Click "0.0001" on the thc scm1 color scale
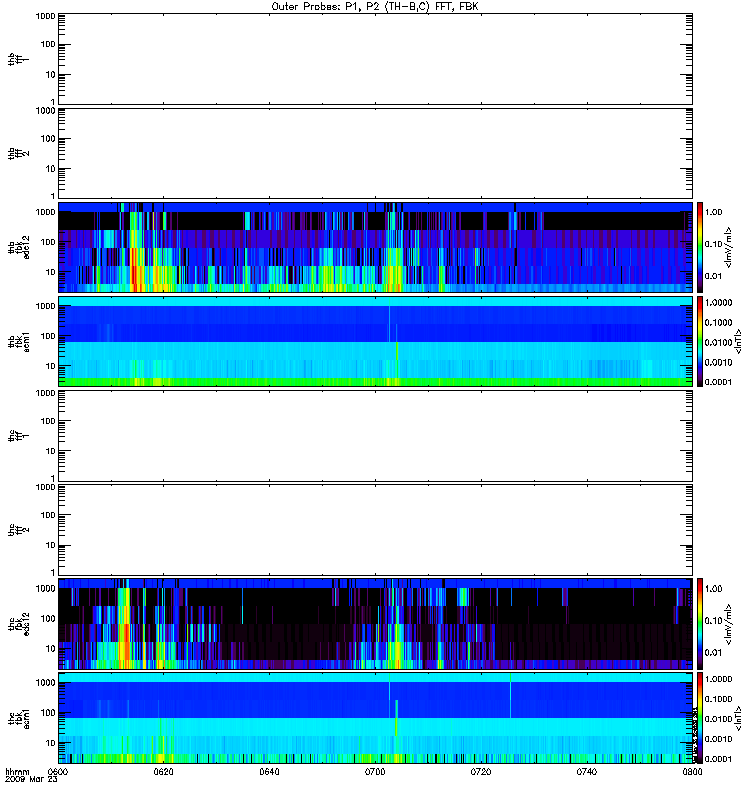 tap(718, 759)
